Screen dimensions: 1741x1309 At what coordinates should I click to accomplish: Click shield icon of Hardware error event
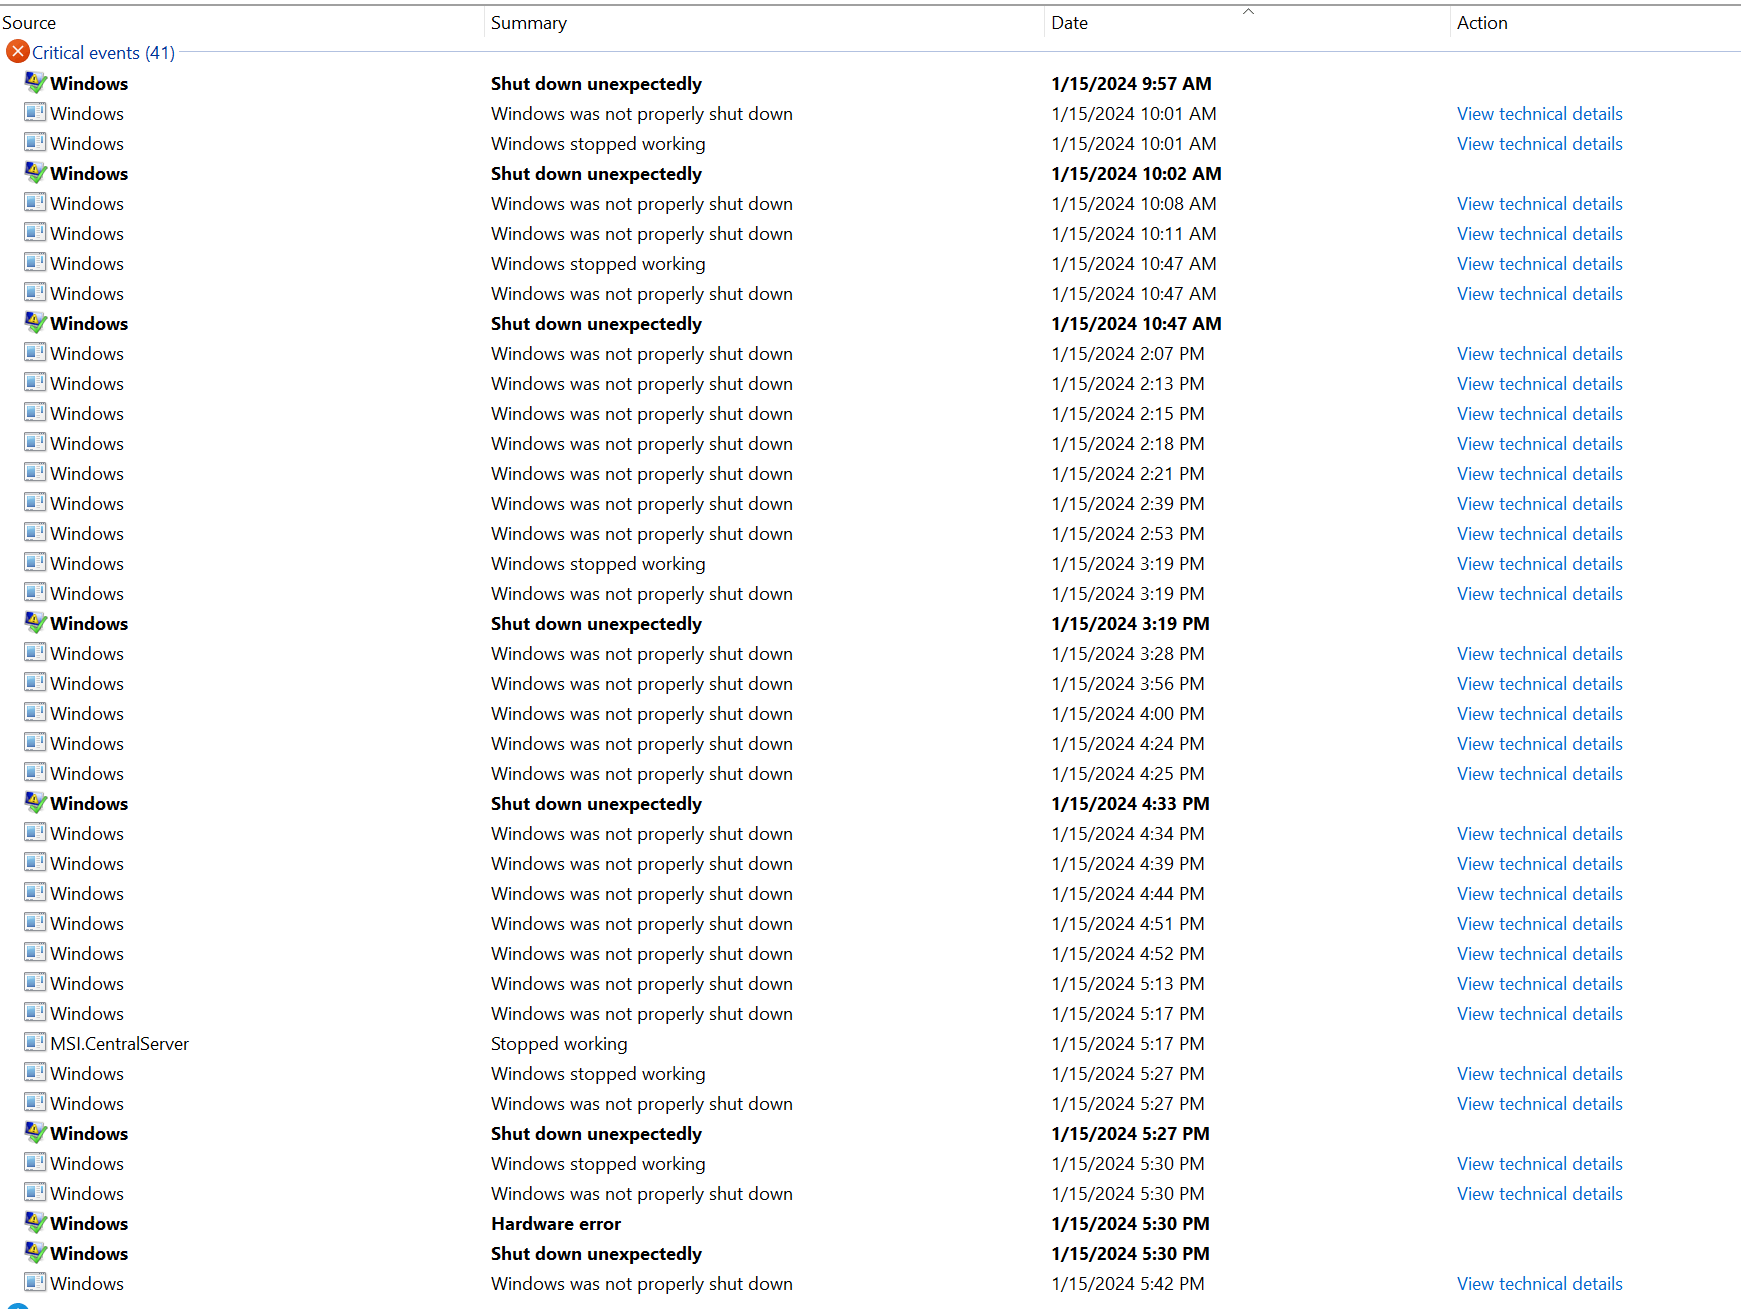pos(35,1222)
